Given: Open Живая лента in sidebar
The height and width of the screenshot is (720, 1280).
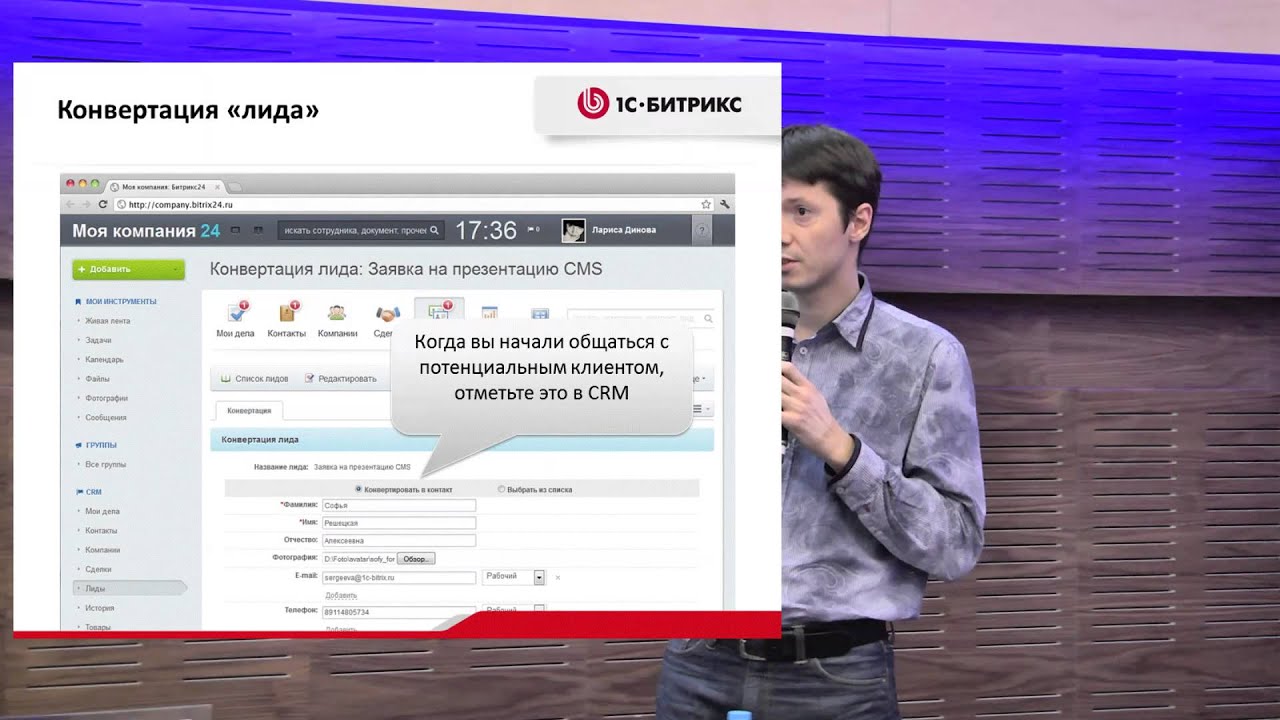Looking at the screenshot, I should pos(107,321).
